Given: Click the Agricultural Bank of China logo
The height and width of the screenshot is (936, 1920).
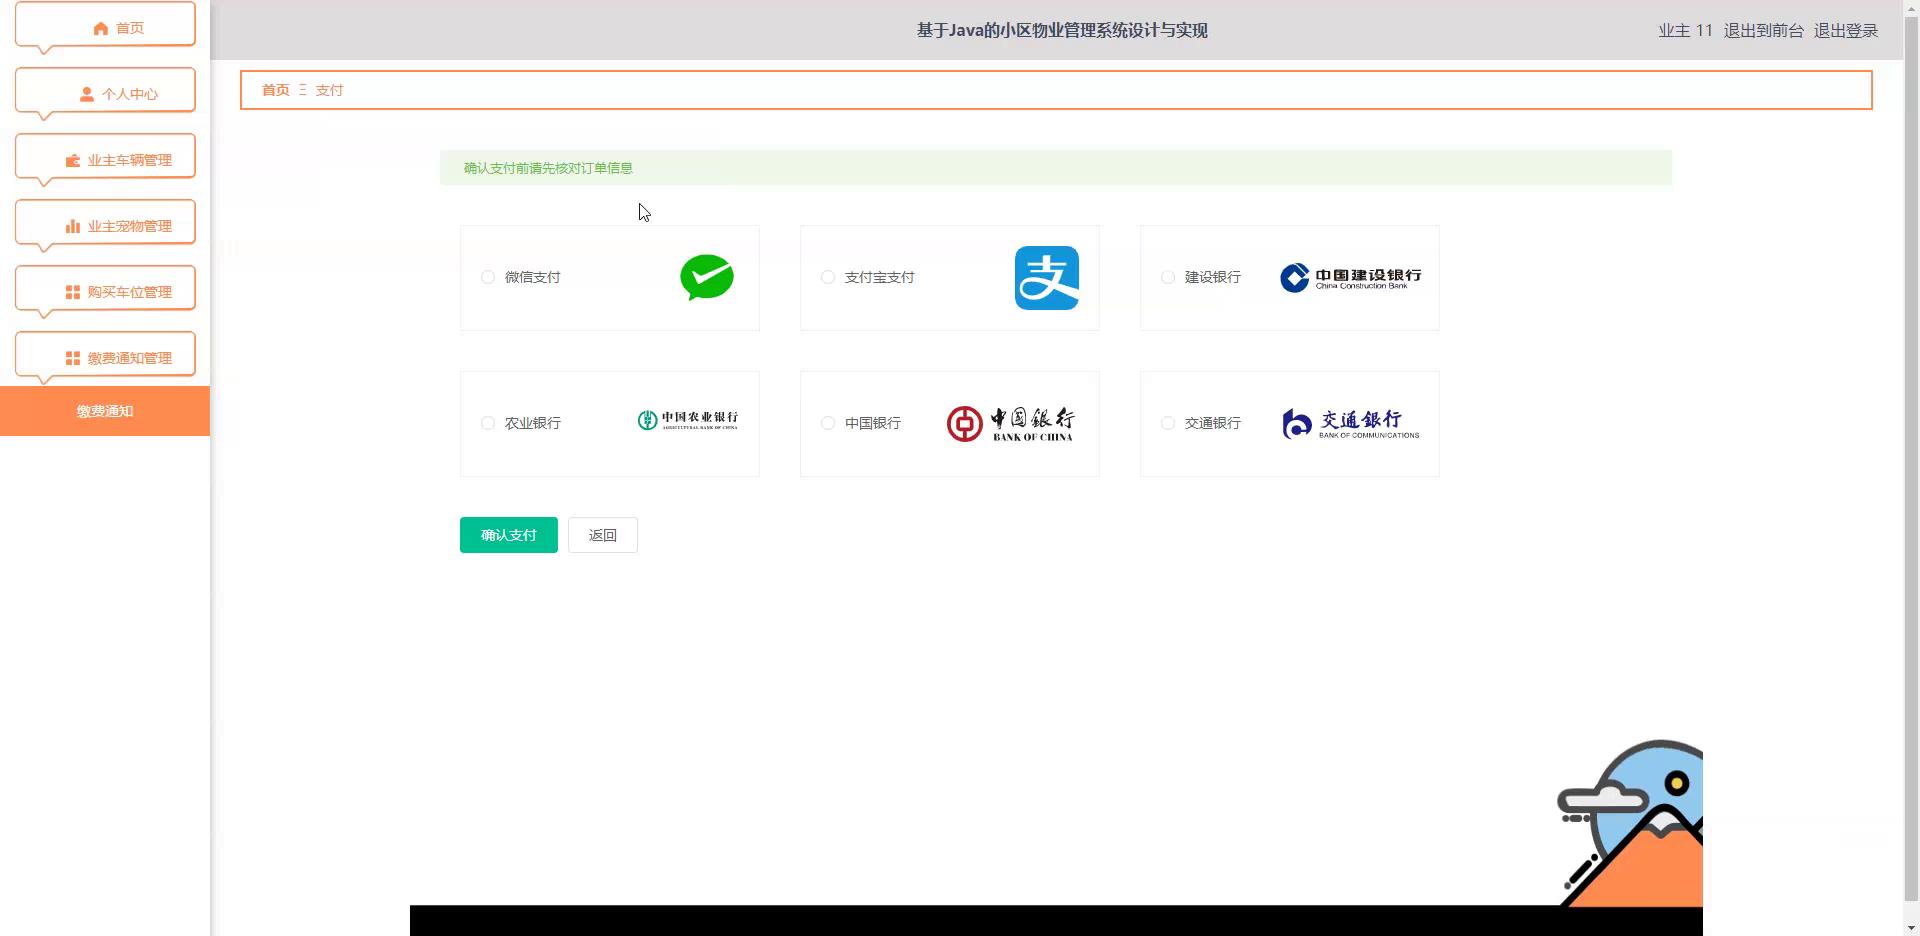Looking at the screenshot, I should [x=688, y=420].
